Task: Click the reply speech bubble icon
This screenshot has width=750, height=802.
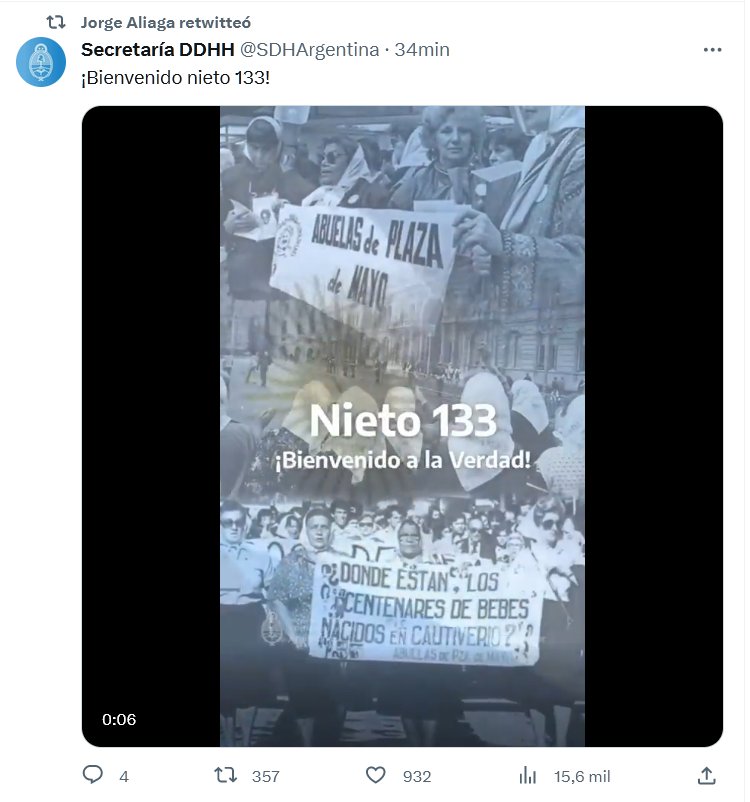Action: (x=93, y=775)
